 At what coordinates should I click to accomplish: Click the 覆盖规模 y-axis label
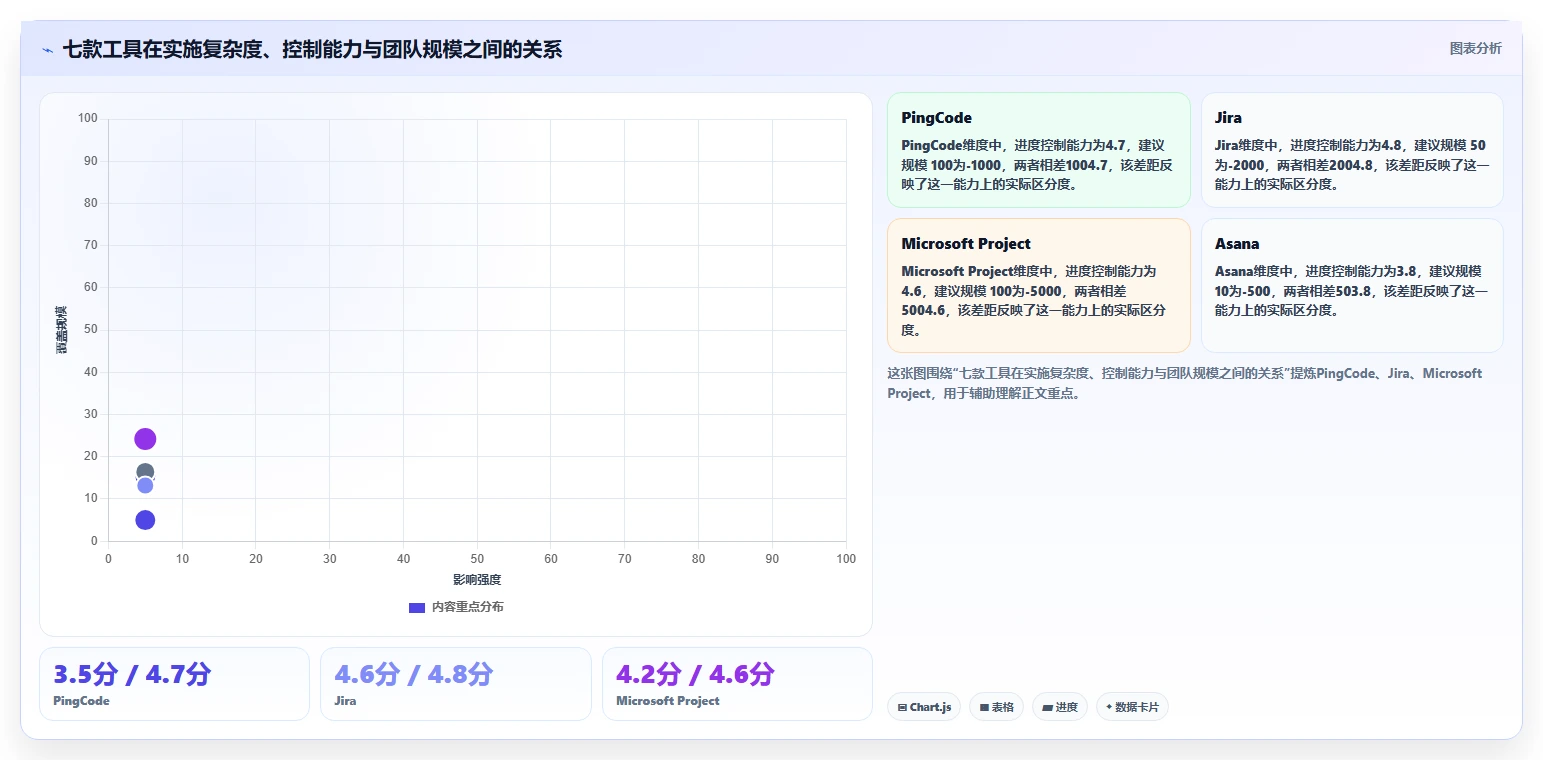click(x=62, y=330)
